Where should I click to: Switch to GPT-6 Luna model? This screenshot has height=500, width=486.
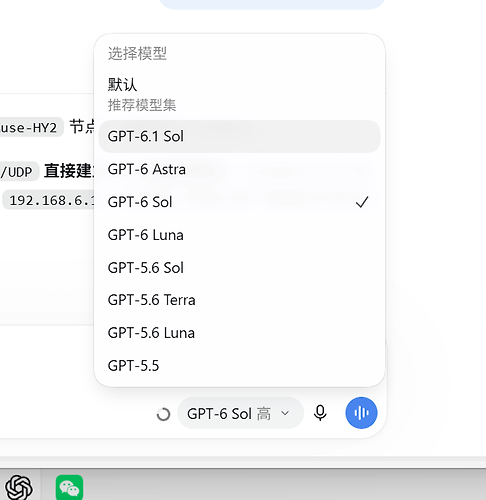[239, 235]
